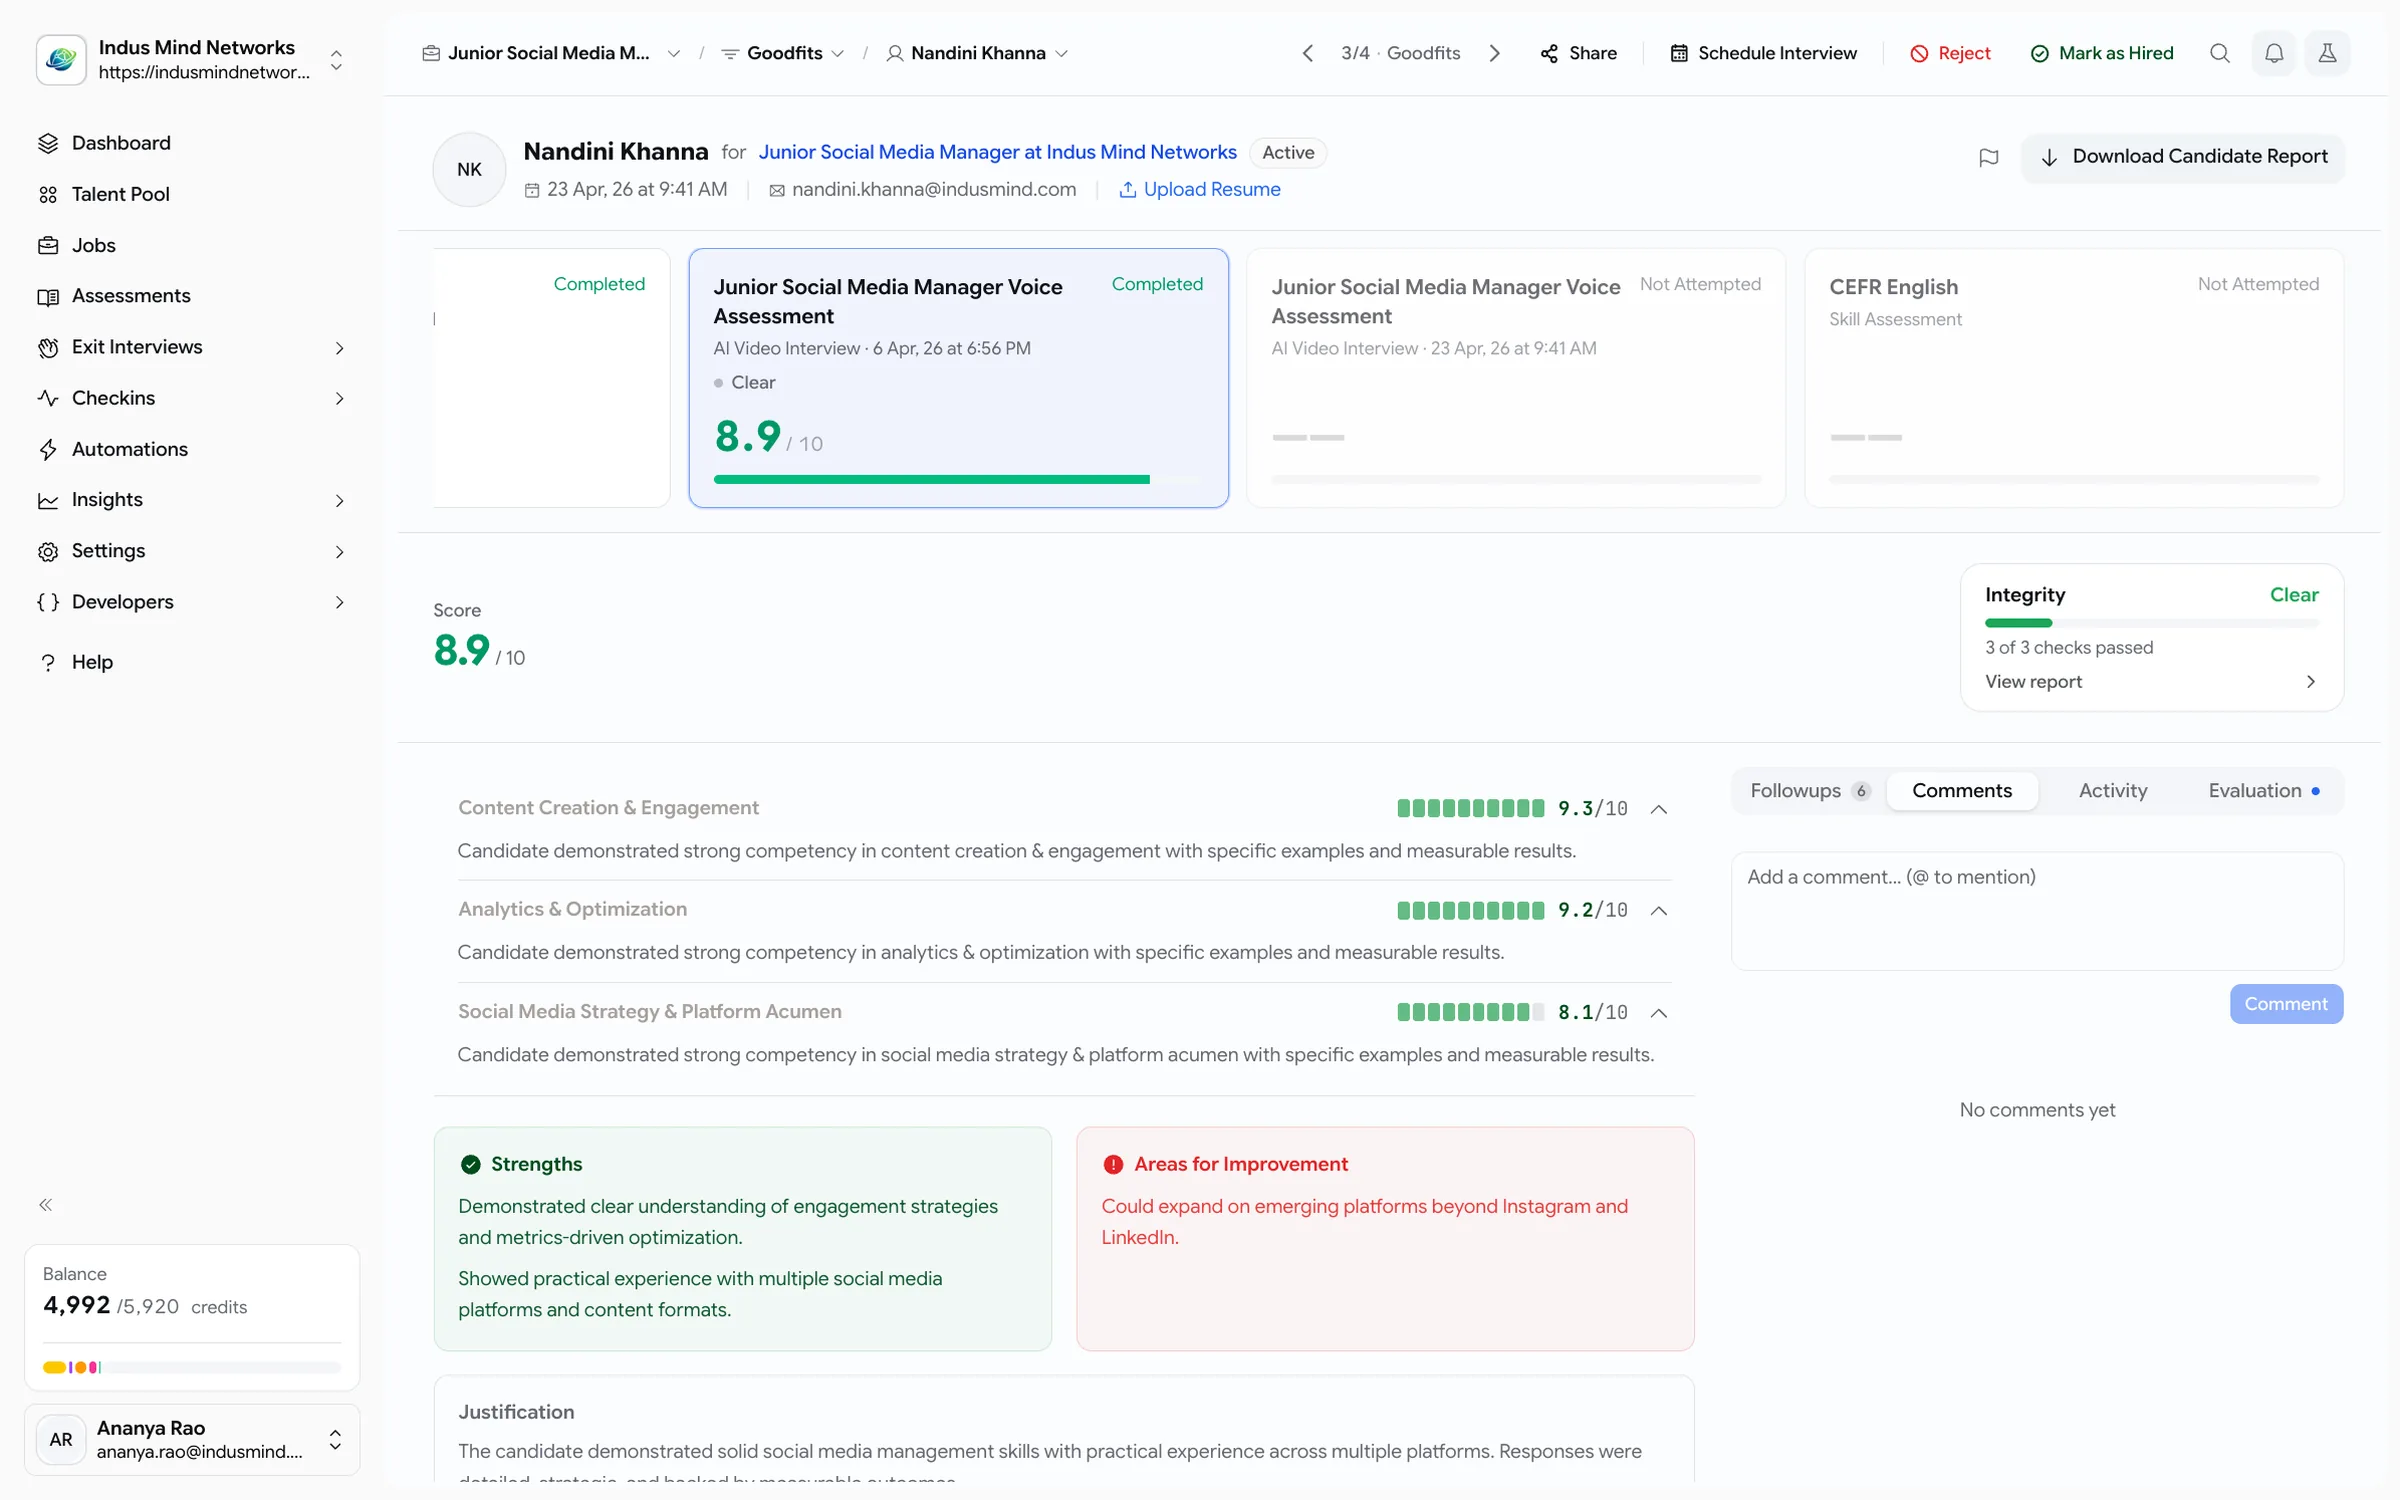
Task: Share this candidate profile
Action: [1579, 53]
